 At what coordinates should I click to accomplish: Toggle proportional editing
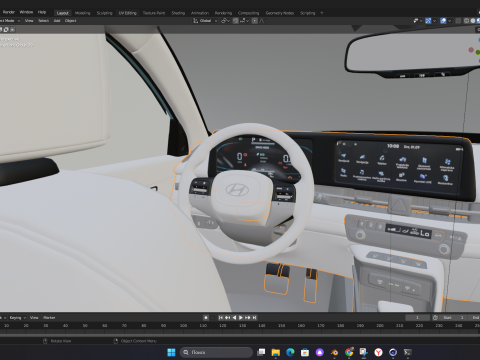255,21
